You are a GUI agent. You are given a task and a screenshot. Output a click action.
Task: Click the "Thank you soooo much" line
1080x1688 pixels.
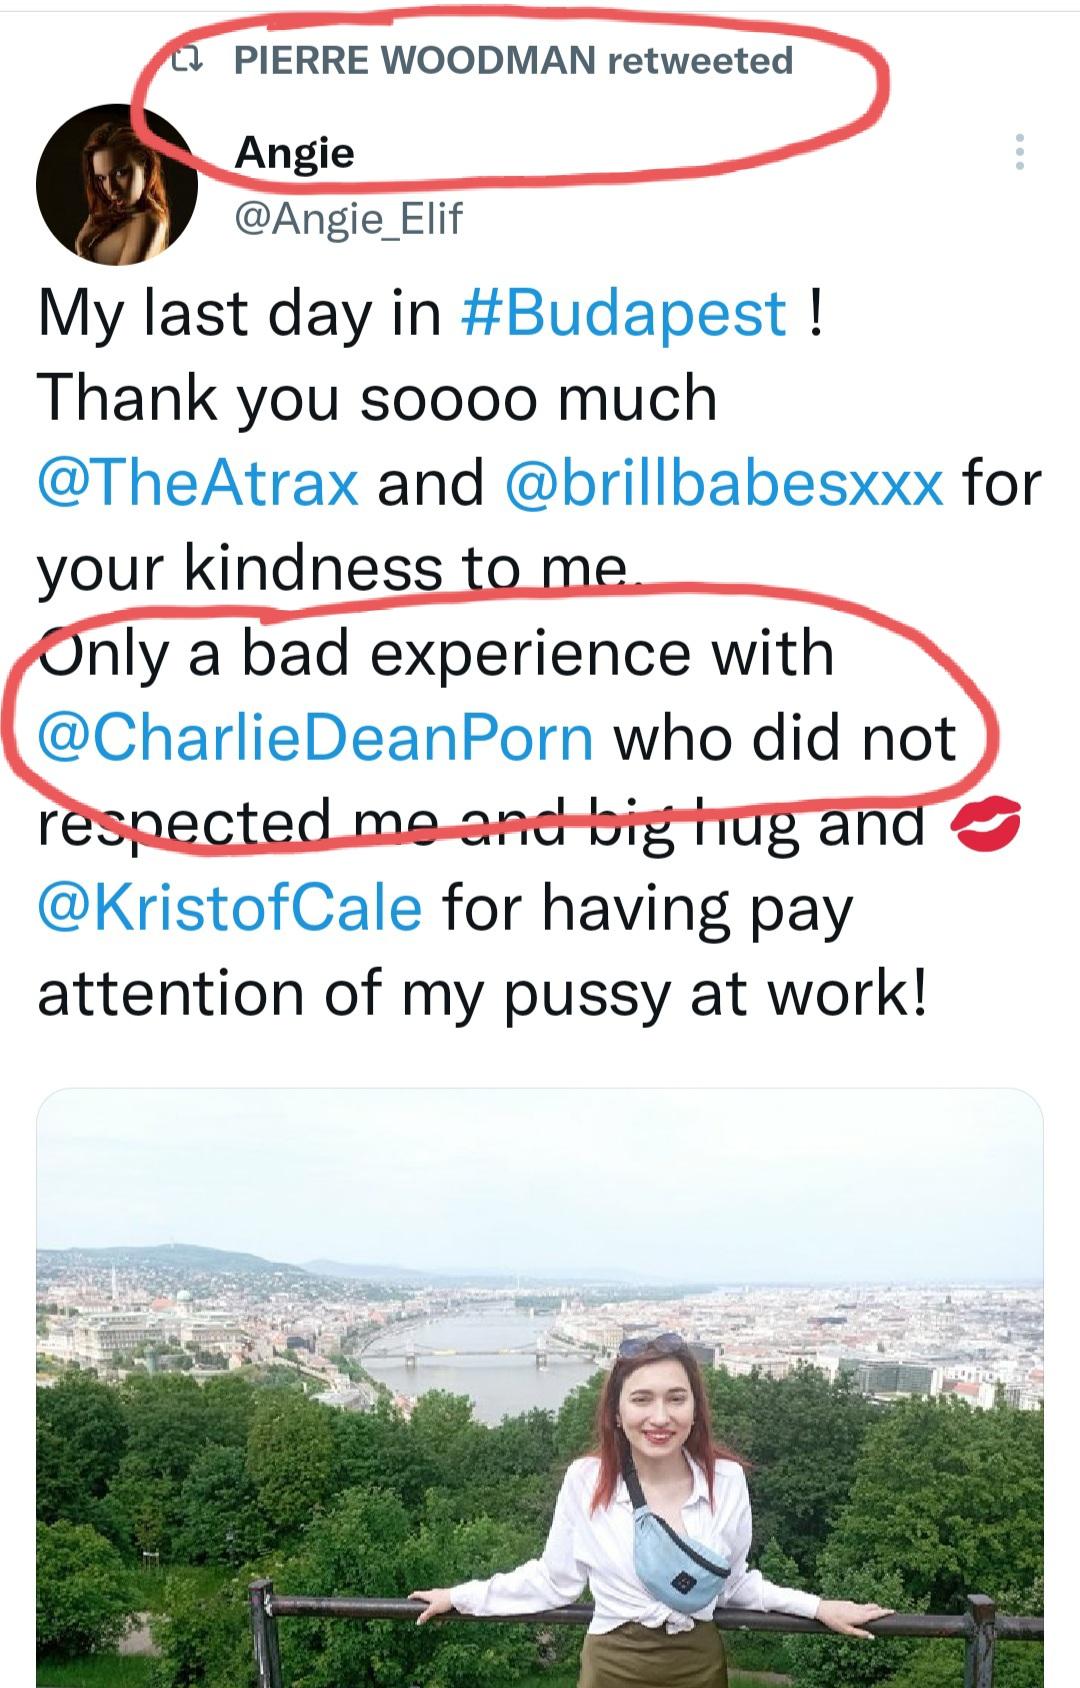377,398
